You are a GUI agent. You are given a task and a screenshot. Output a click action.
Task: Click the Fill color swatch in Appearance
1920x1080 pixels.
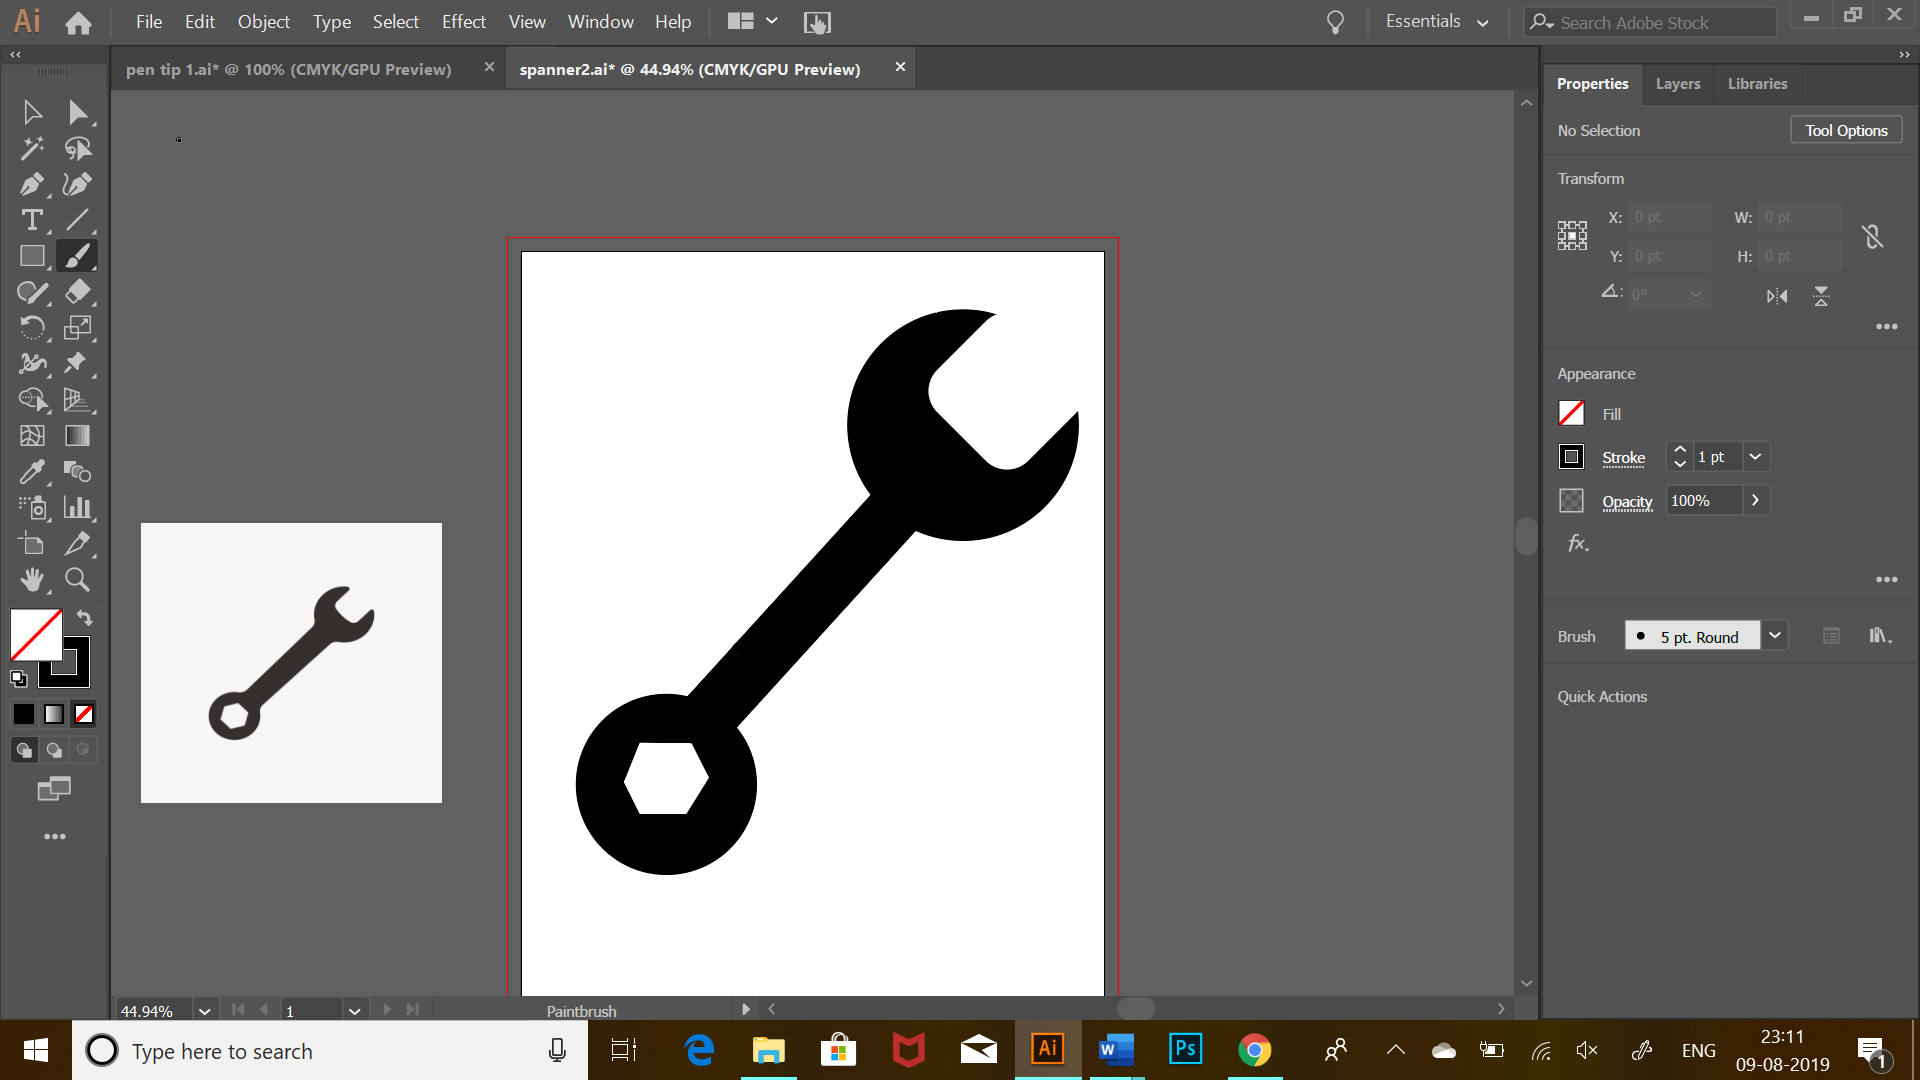point(1571,414)
